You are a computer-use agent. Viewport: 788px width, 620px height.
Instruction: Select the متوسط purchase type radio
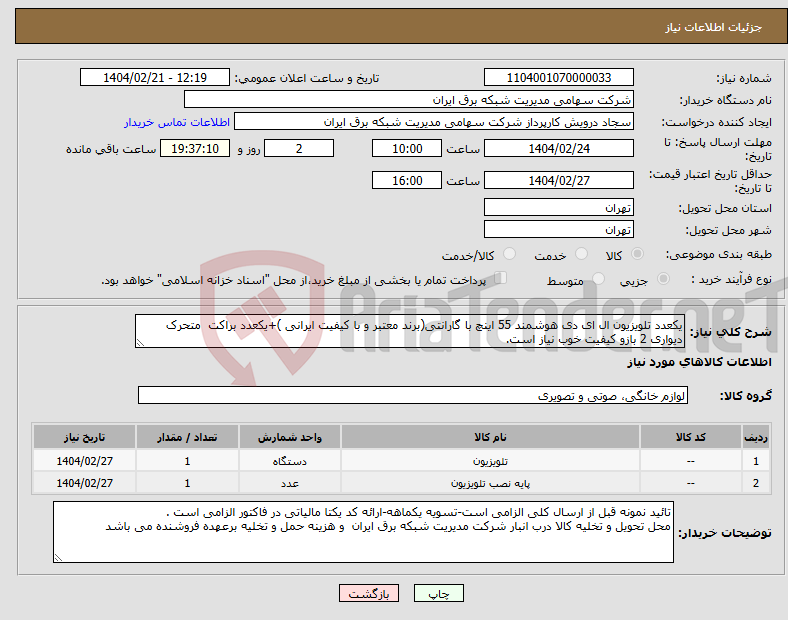point(598,279)
